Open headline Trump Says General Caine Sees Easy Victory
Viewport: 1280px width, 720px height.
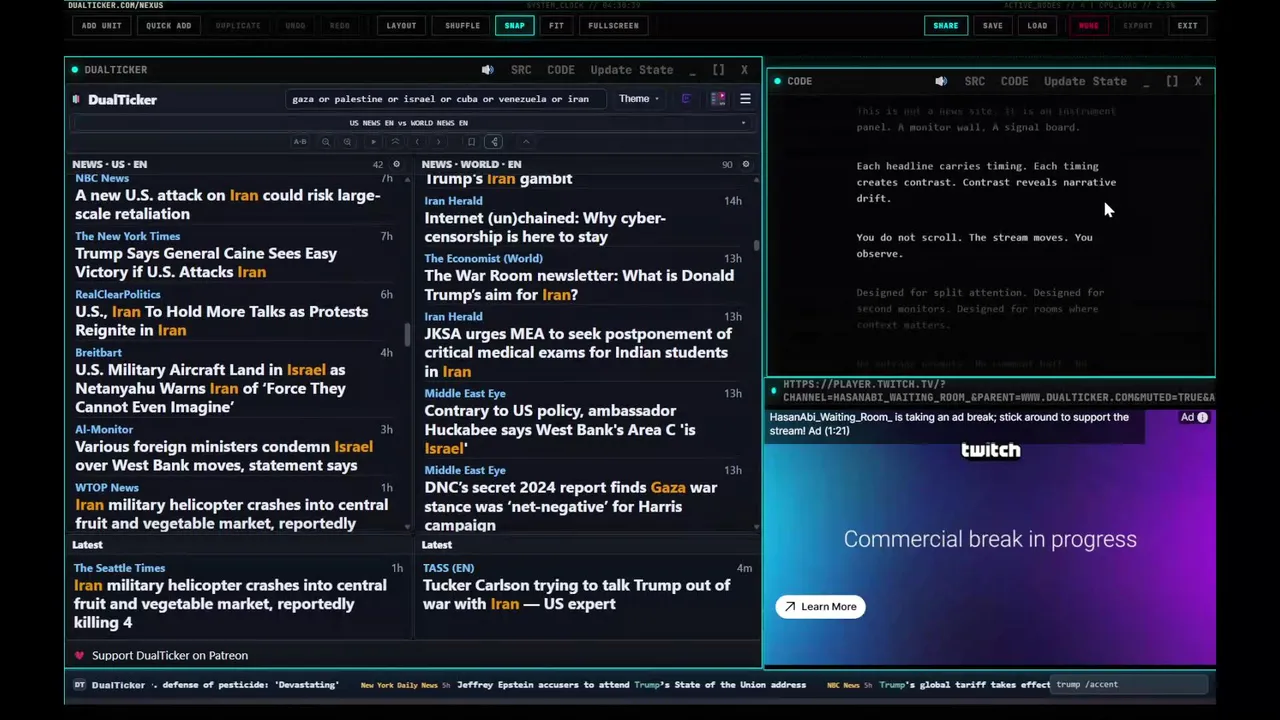tap(206, 263)
